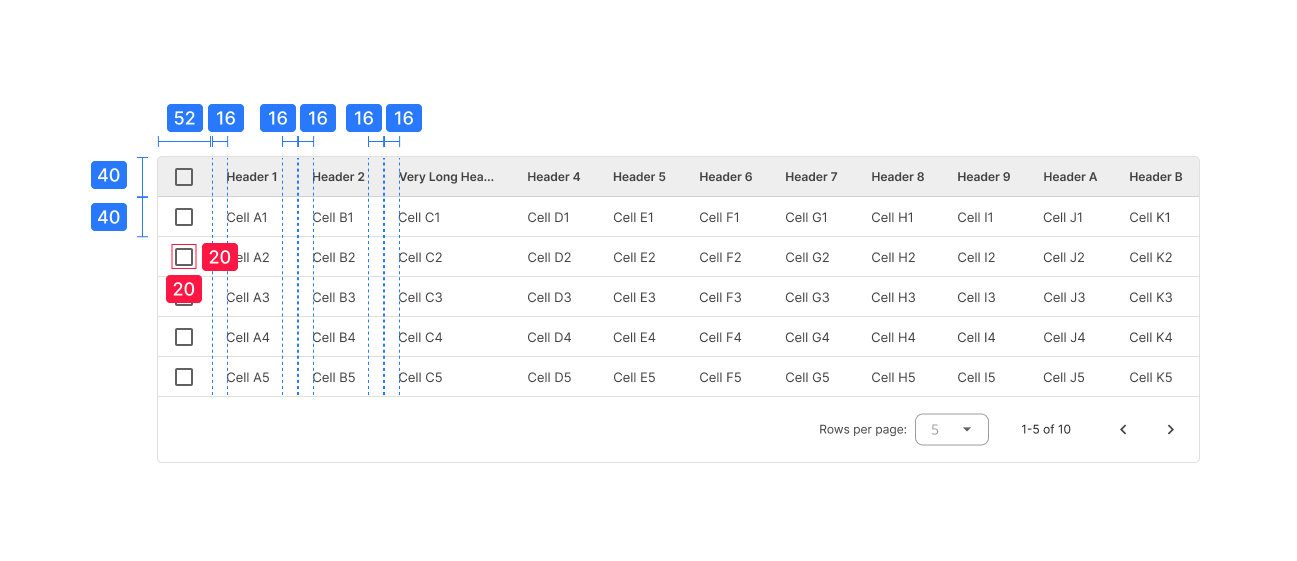The image size is (1297, 561).
Task: Click the dropdown arrow next to 5
Action: (967, 430)
